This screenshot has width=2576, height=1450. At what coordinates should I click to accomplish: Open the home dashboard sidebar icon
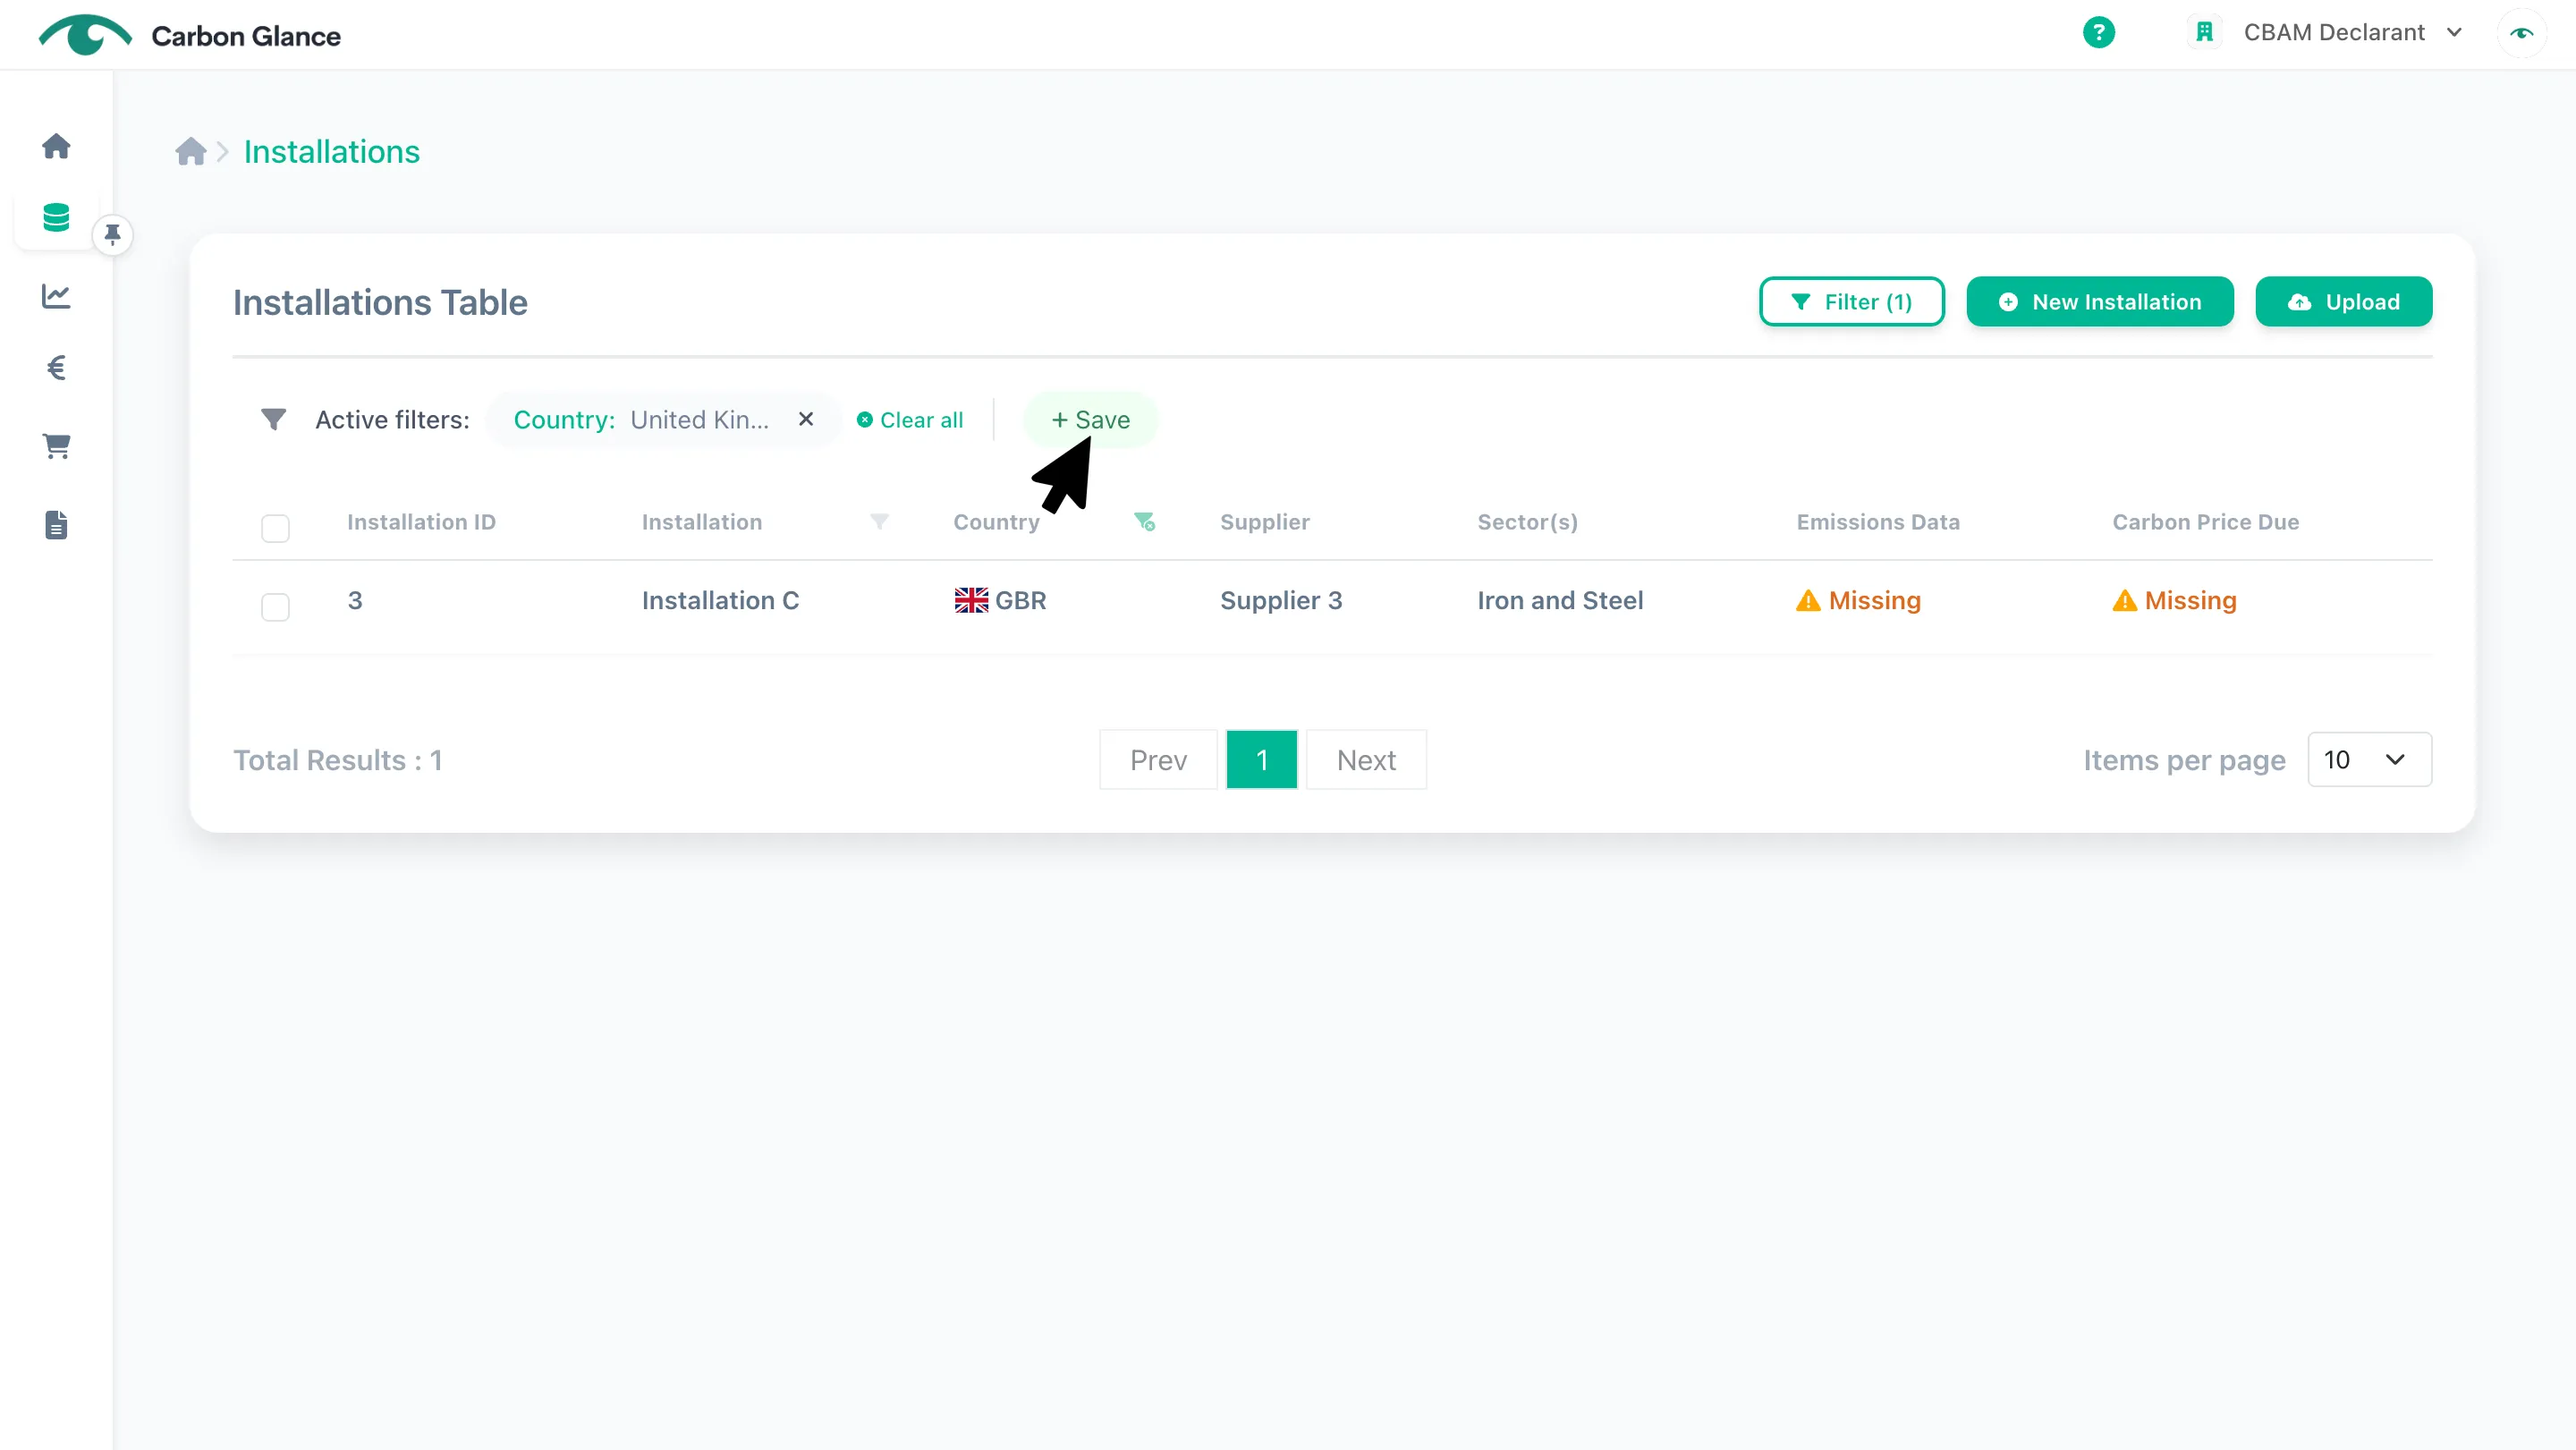tap(56, 146)
